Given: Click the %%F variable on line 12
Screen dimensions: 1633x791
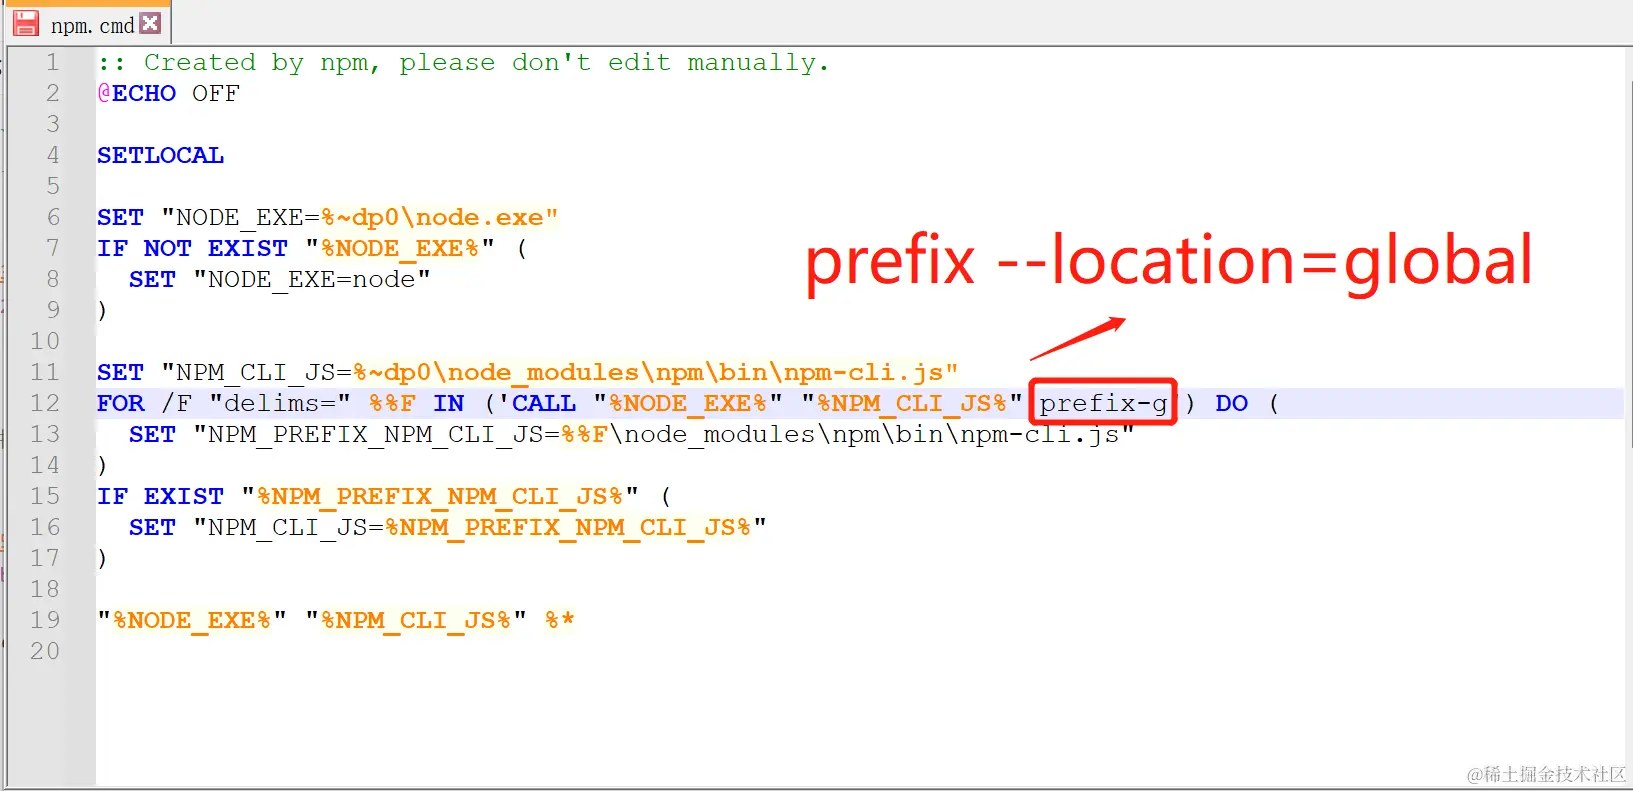Looking at the screenshot, I should pyautogui.click(x=392, y=403).
